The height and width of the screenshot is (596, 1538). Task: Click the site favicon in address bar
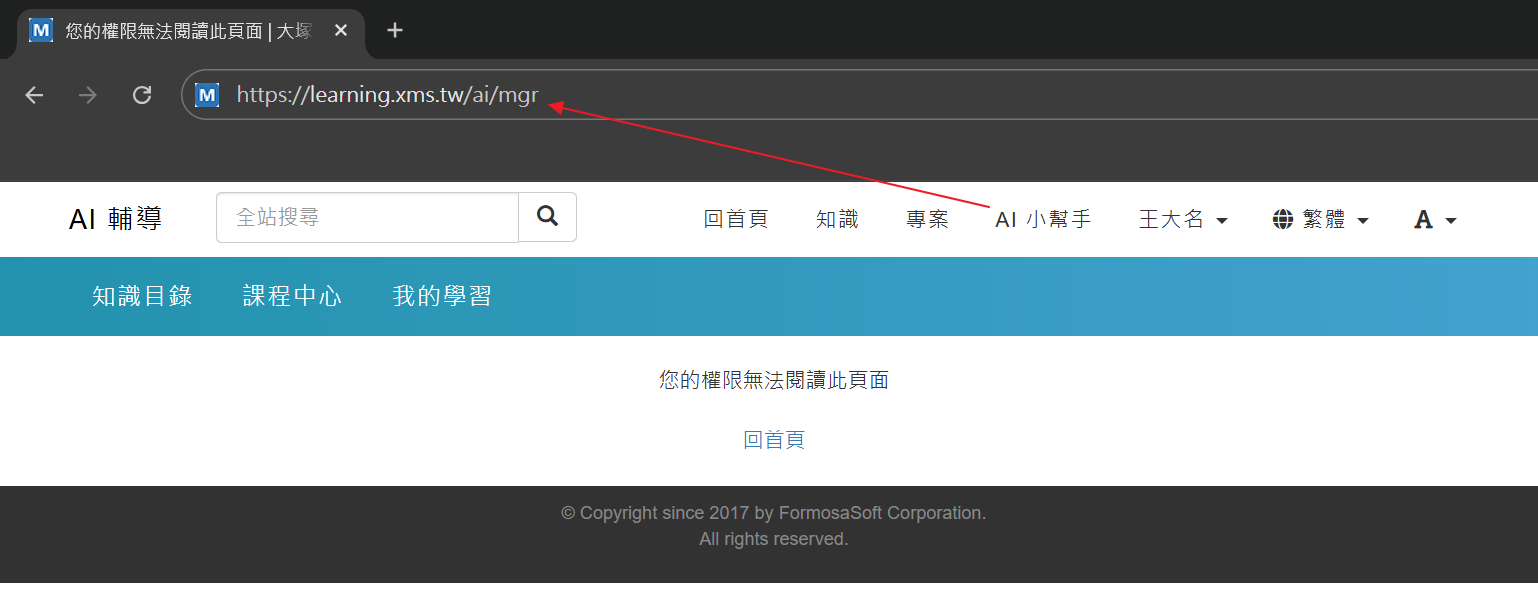click(207, 95)
